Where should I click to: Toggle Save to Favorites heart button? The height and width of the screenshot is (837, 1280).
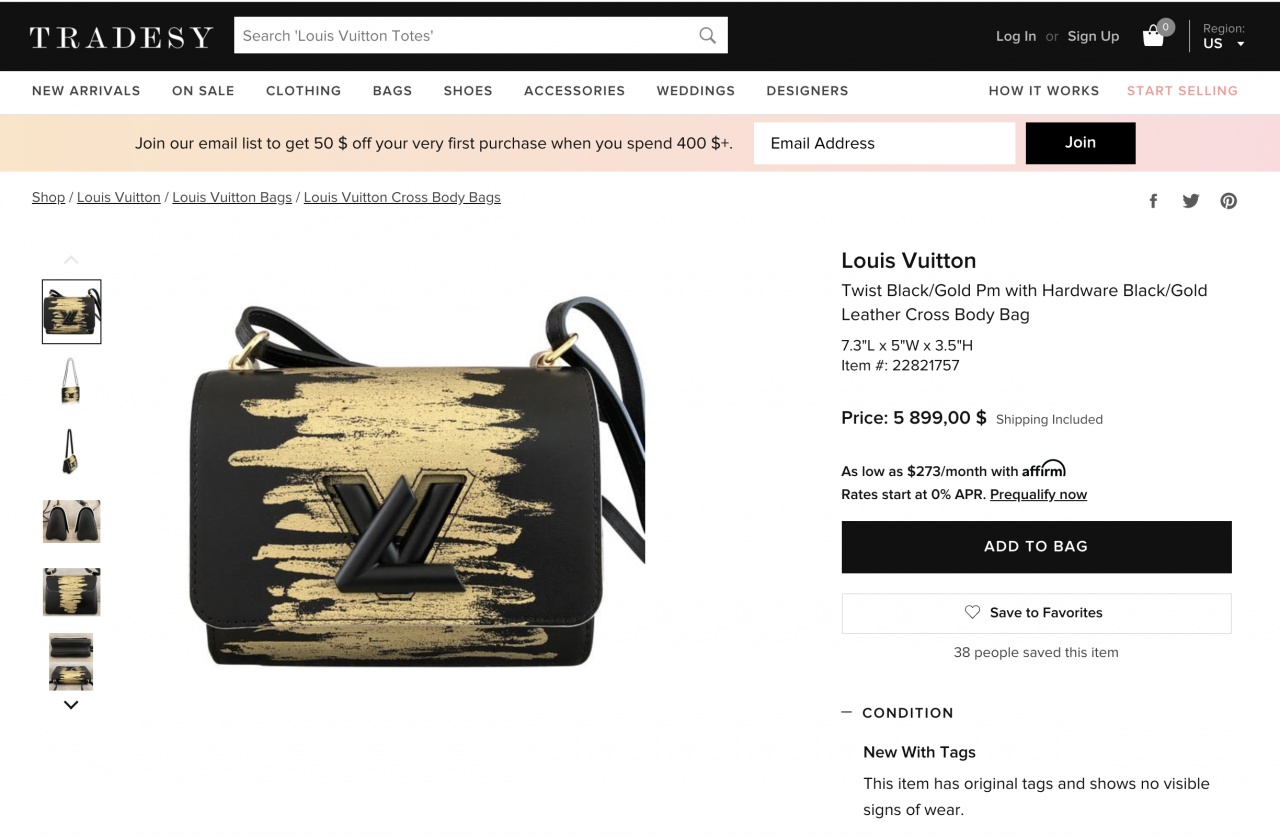pos(1036,613)
